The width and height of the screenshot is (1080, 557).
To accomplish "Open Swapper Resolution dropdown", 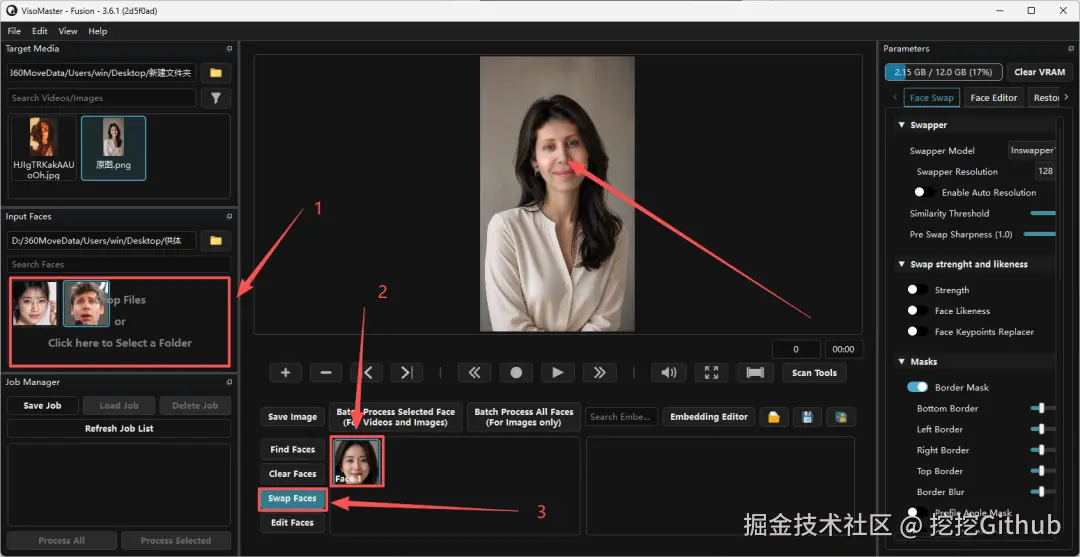I will pyautogui.click(x=1045, y=171).
